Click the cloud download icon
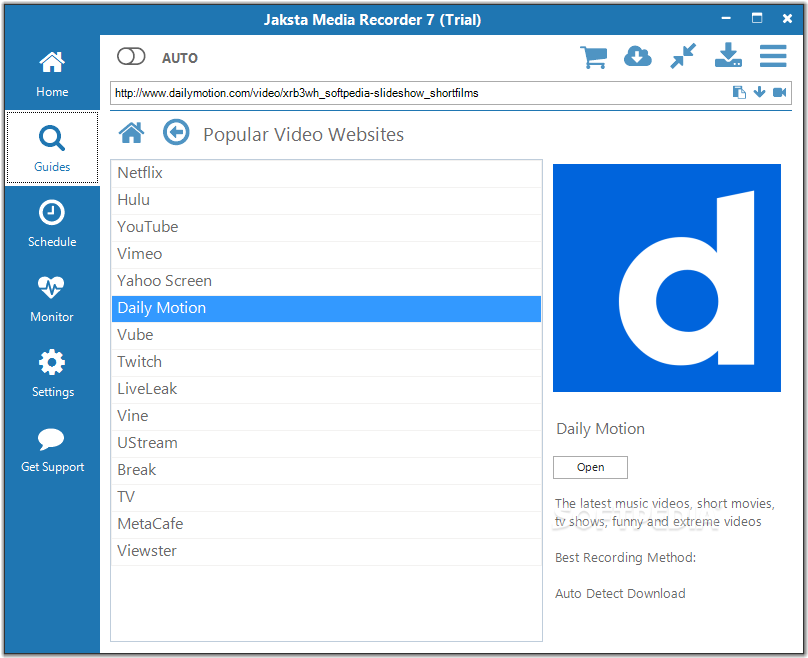Screen dimensions: 808x658 (x=638, y=57)
